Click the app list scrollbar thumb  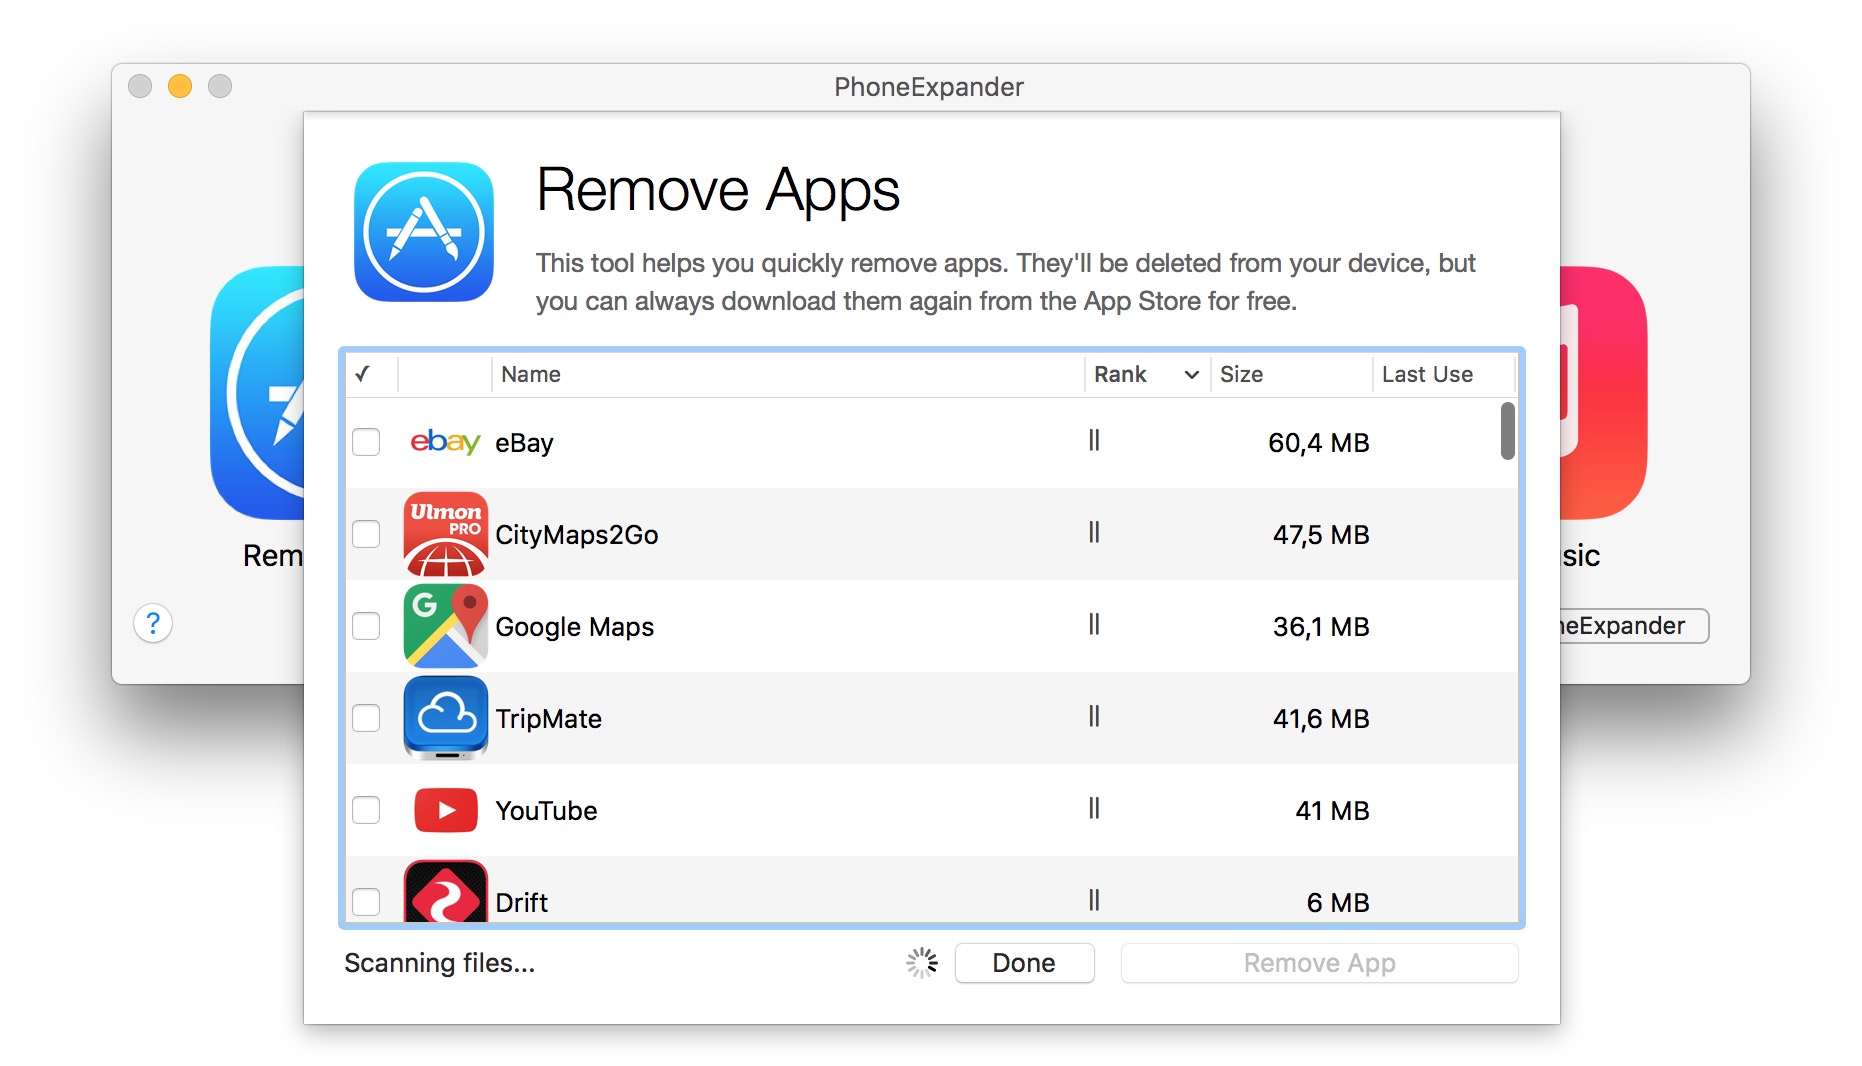(1507, 431)
